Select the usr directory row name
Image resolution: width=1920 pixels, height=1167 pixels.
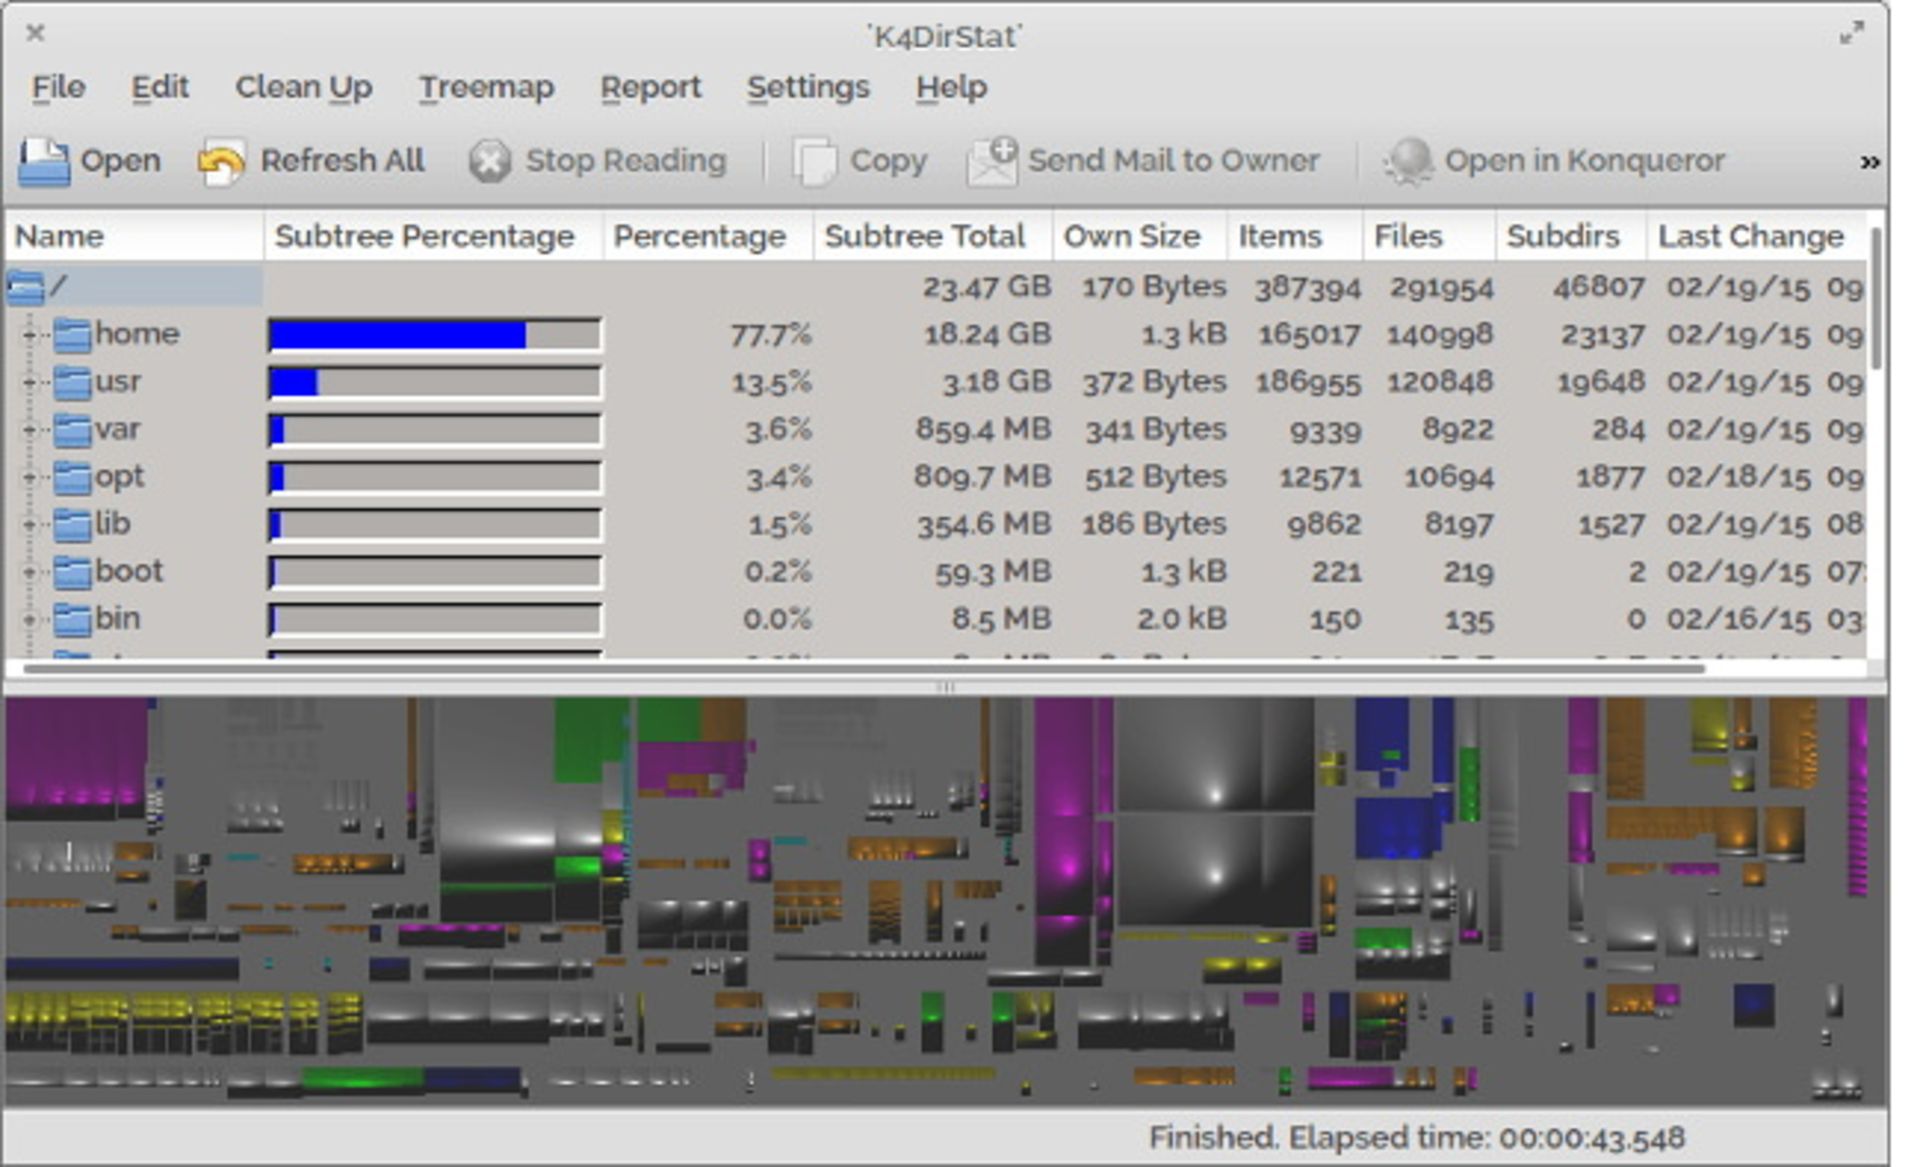click(118, 382)
